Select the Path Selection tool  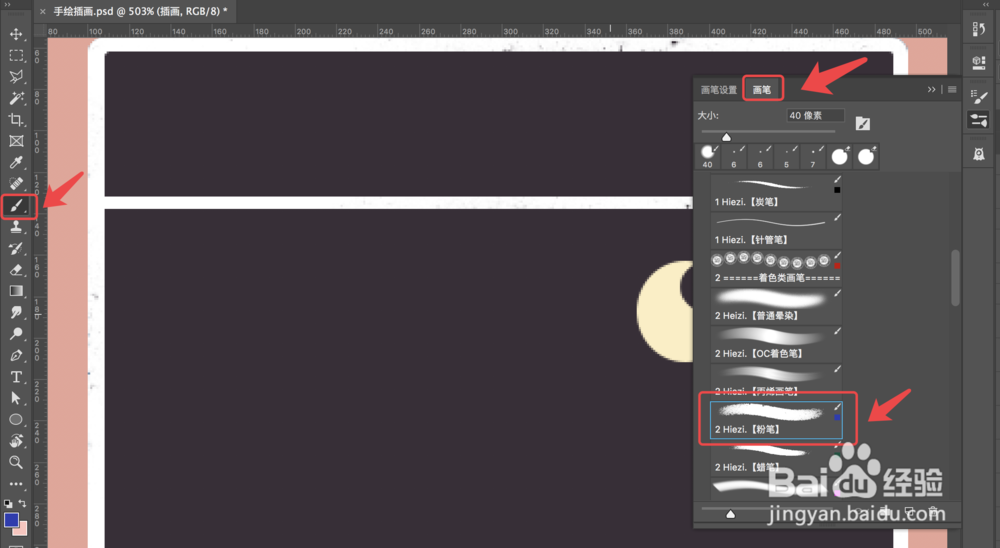click(x=16, y=398)
